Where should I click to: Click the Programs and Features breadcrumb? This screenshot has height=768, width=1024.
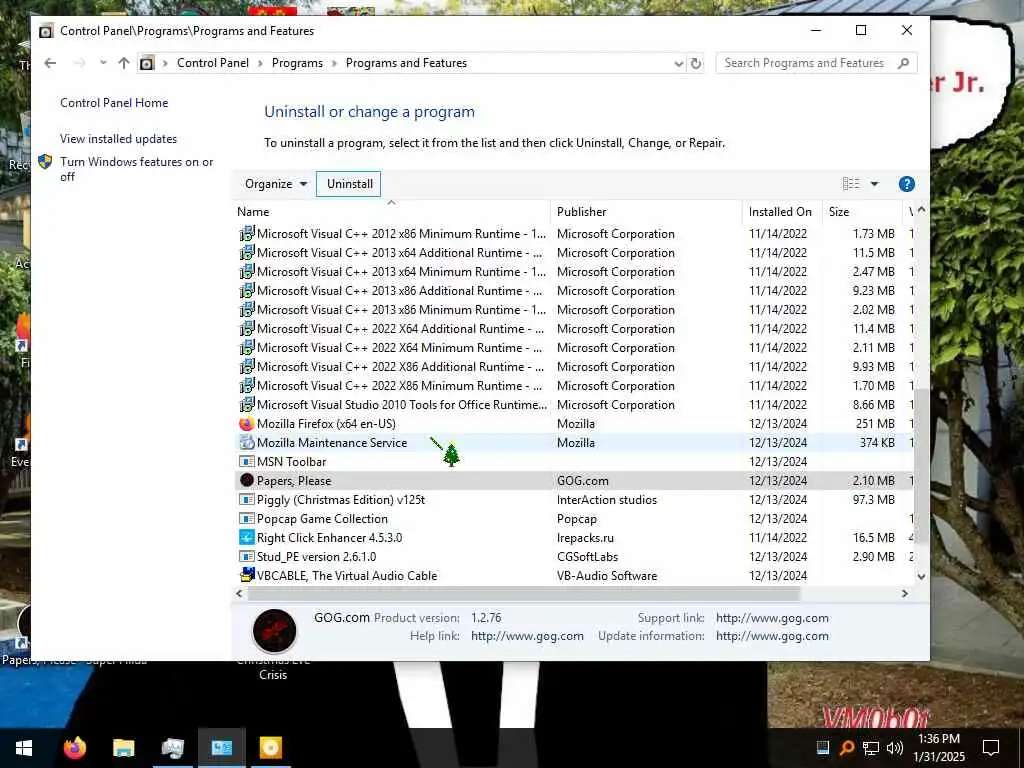point(406,63)
